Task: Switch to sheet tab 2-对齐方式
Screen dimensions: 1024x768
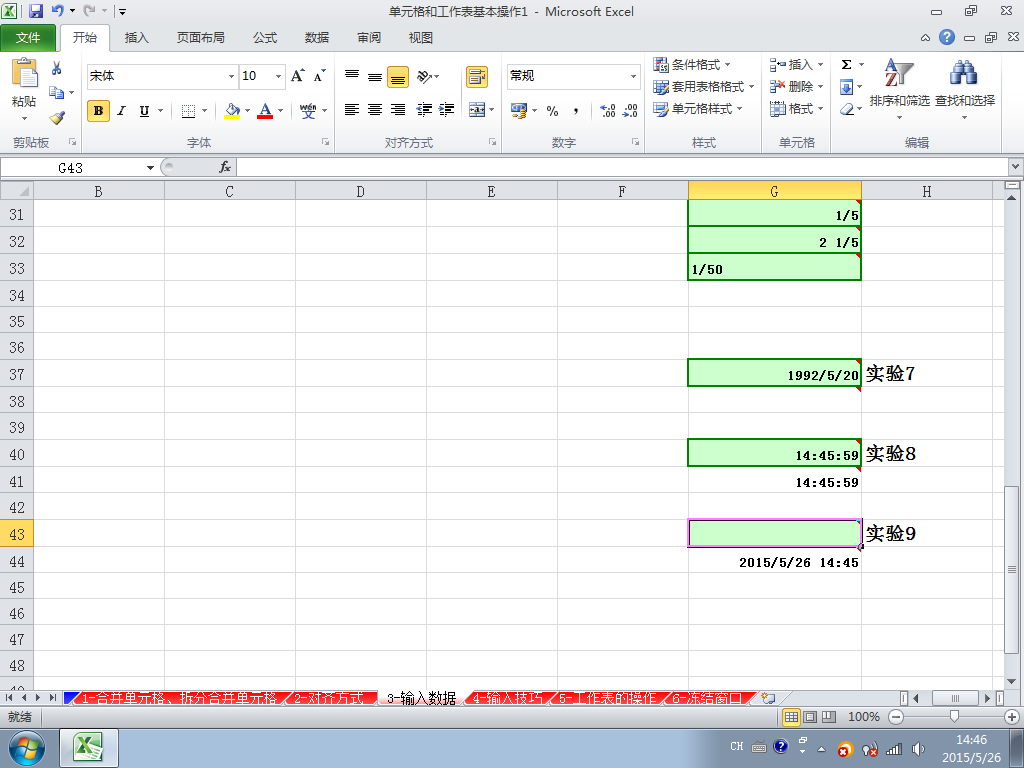Action: tap(328, 698)
